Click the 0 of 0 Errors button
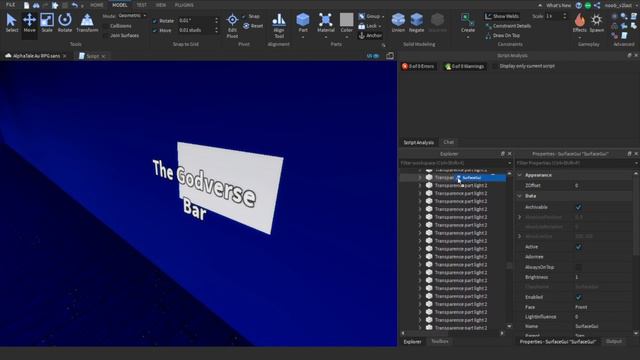This screenshot has width=640, height=360. (418, 66)
